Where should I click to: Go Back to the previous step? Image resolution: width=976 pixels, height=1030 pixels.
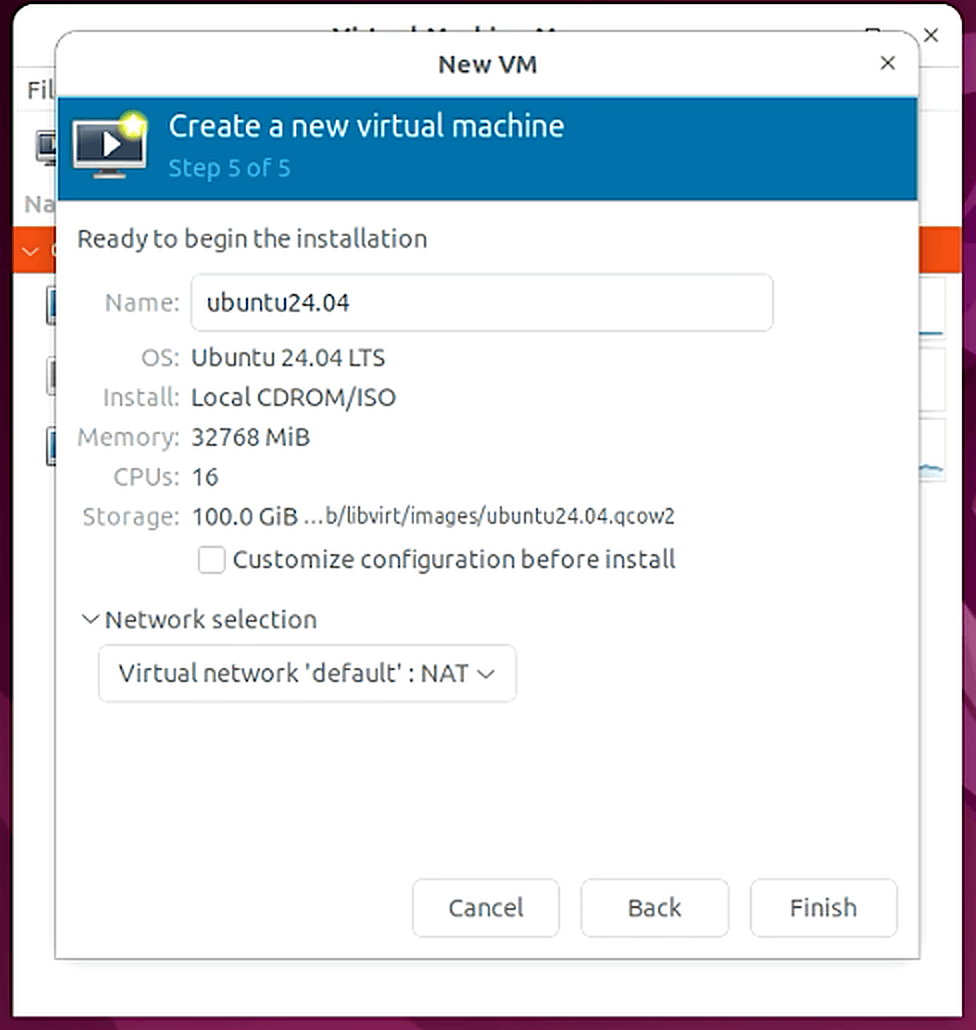655,908
